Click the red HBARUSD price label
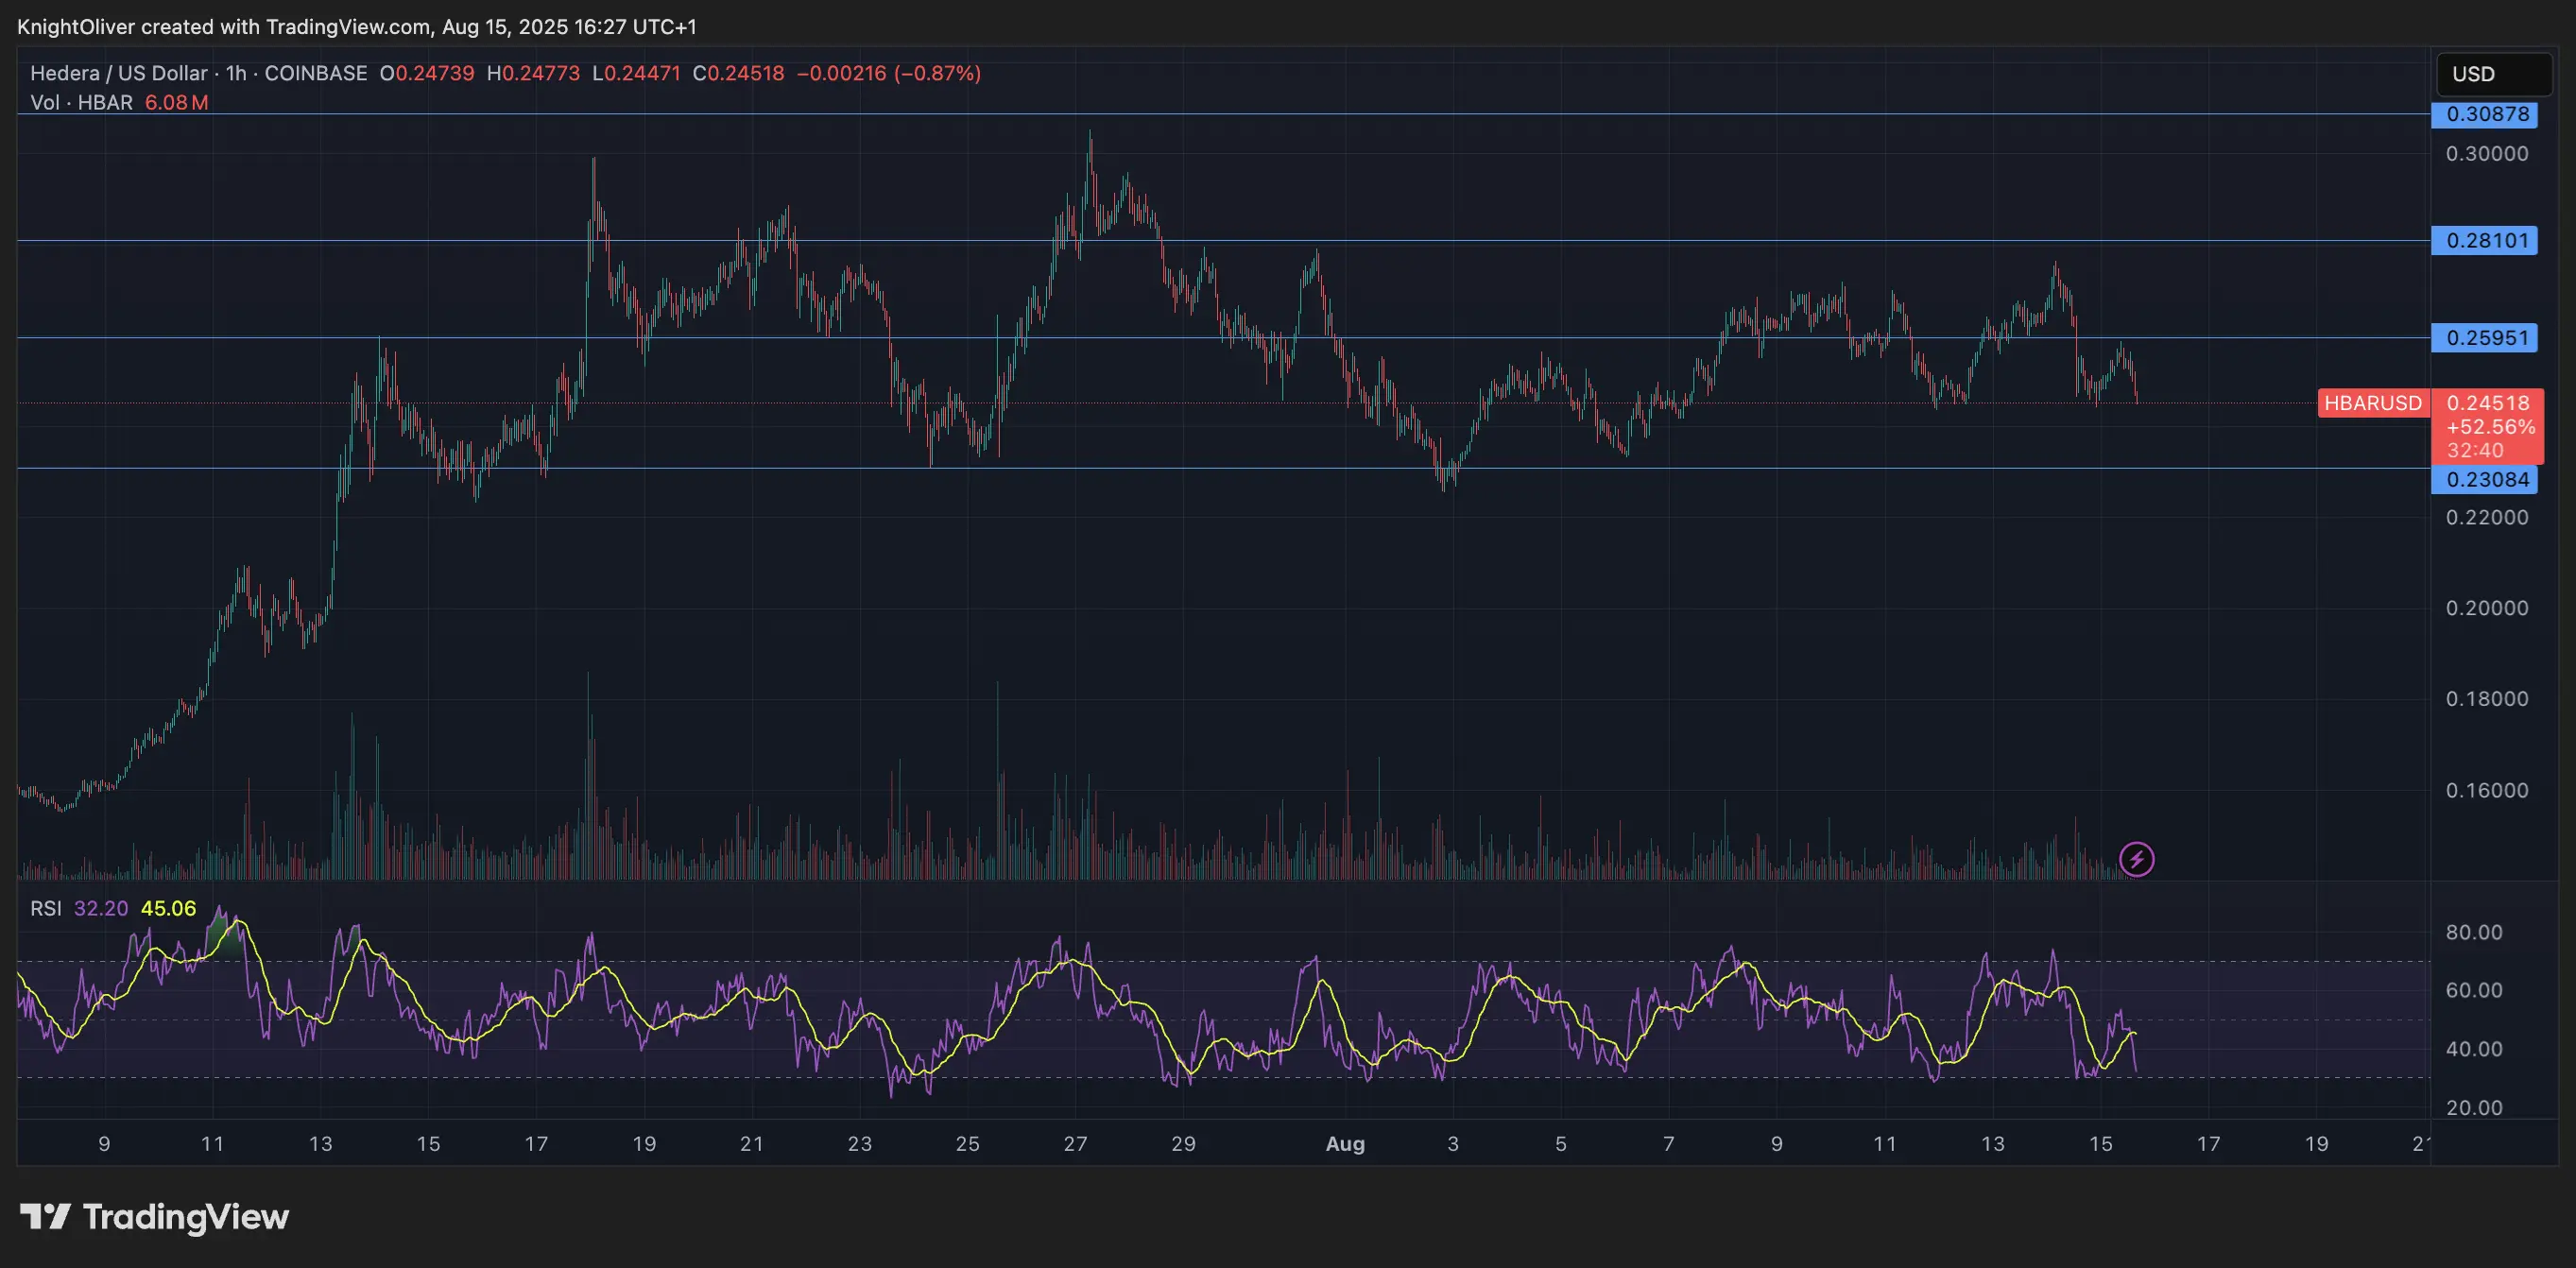The height and width of the screenshot is (1268, 2576). pos(2374,403)
